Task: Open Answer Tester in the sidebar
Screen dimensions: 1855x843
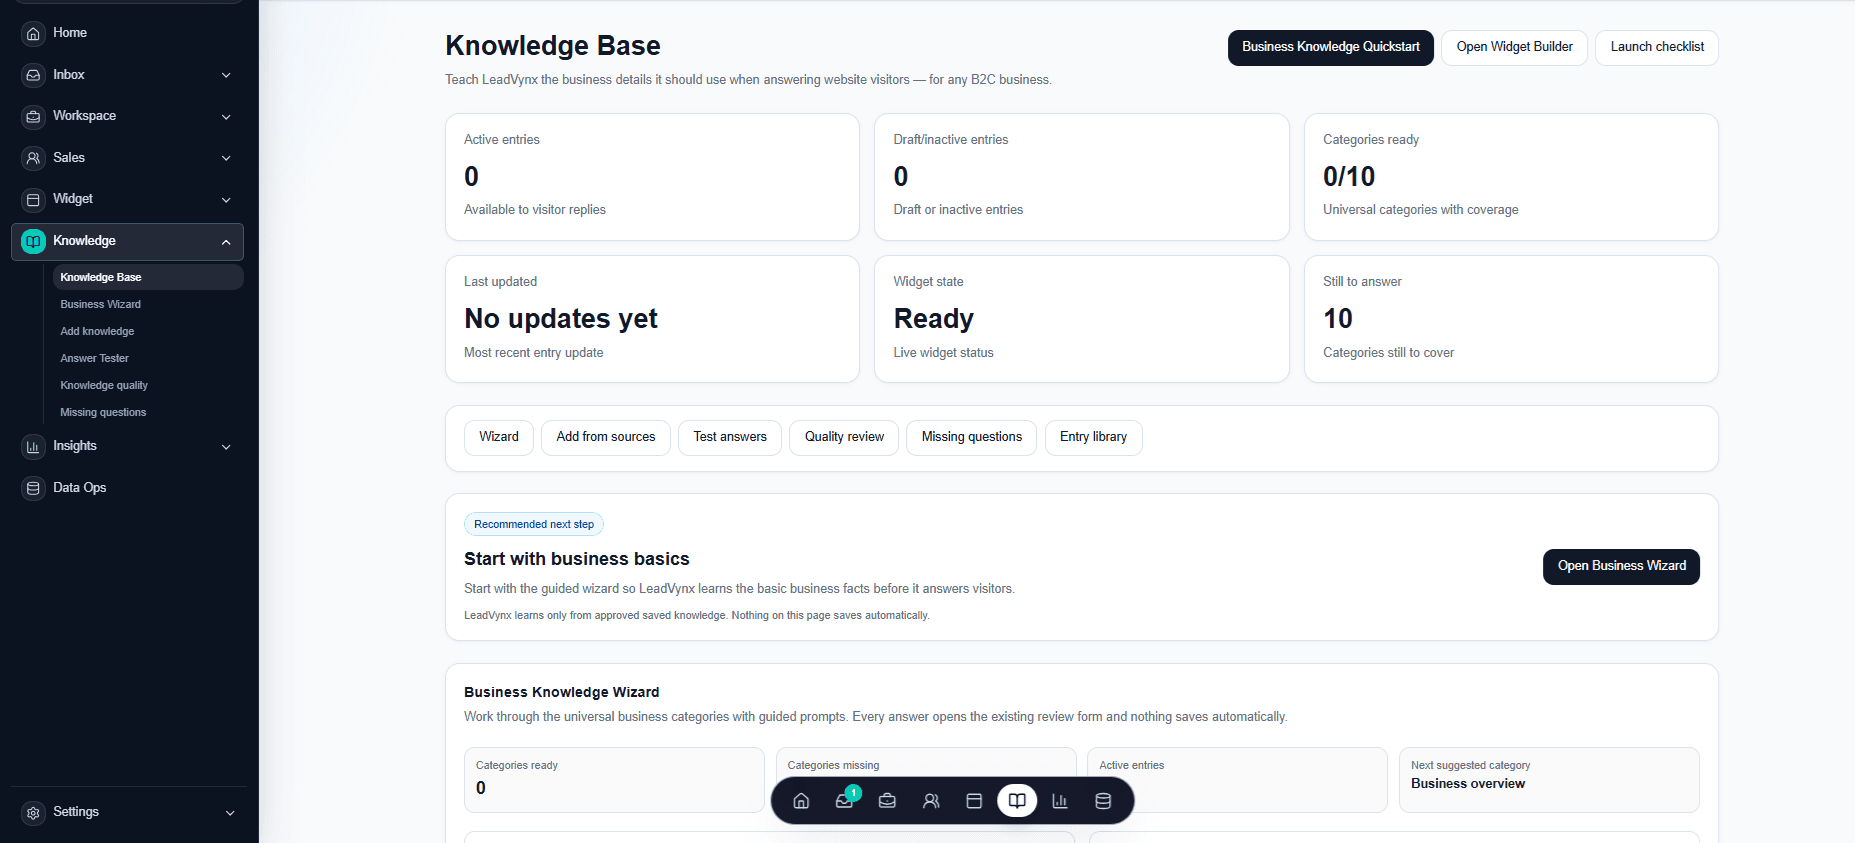Action: 148,358
